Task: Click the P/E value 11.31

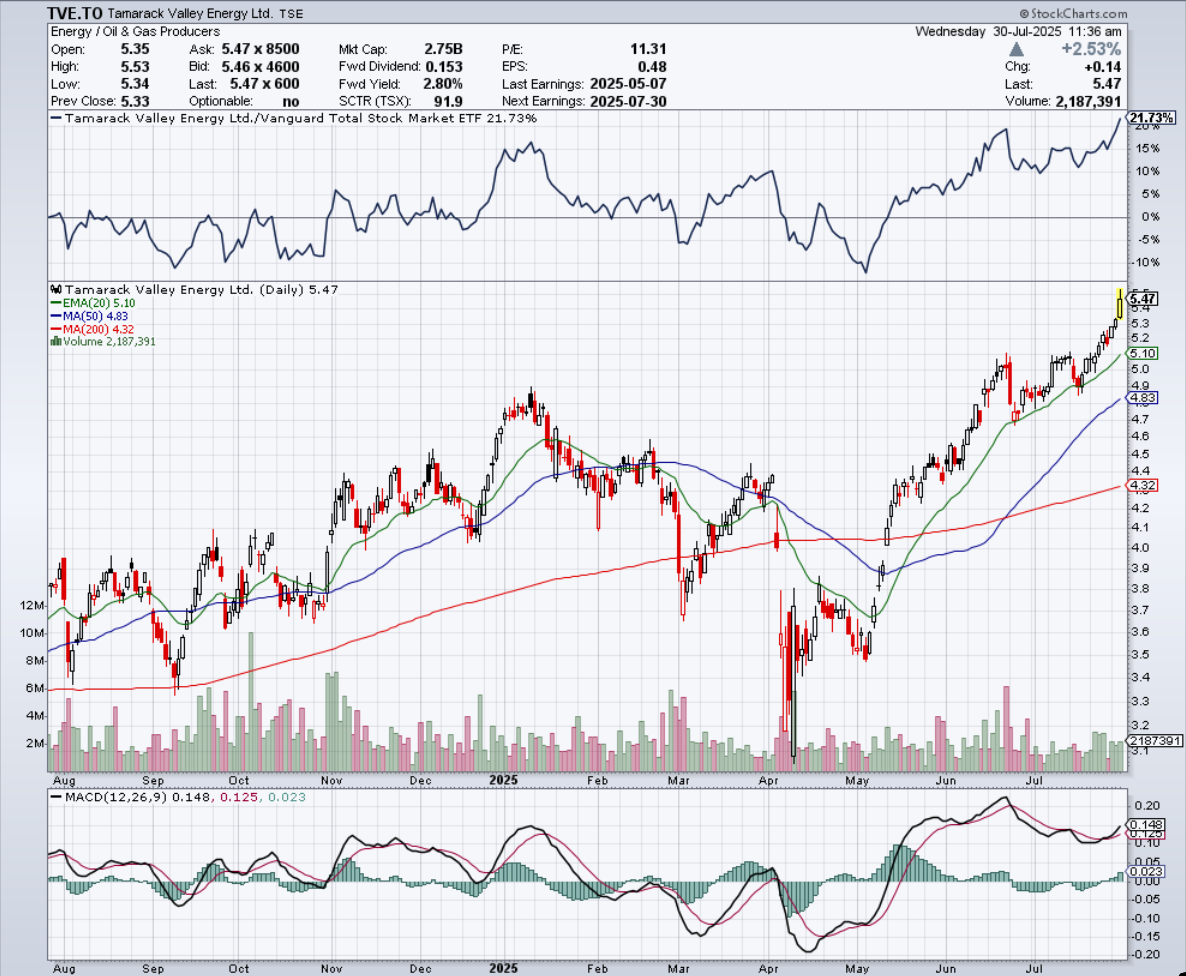Action: (648, 49)
